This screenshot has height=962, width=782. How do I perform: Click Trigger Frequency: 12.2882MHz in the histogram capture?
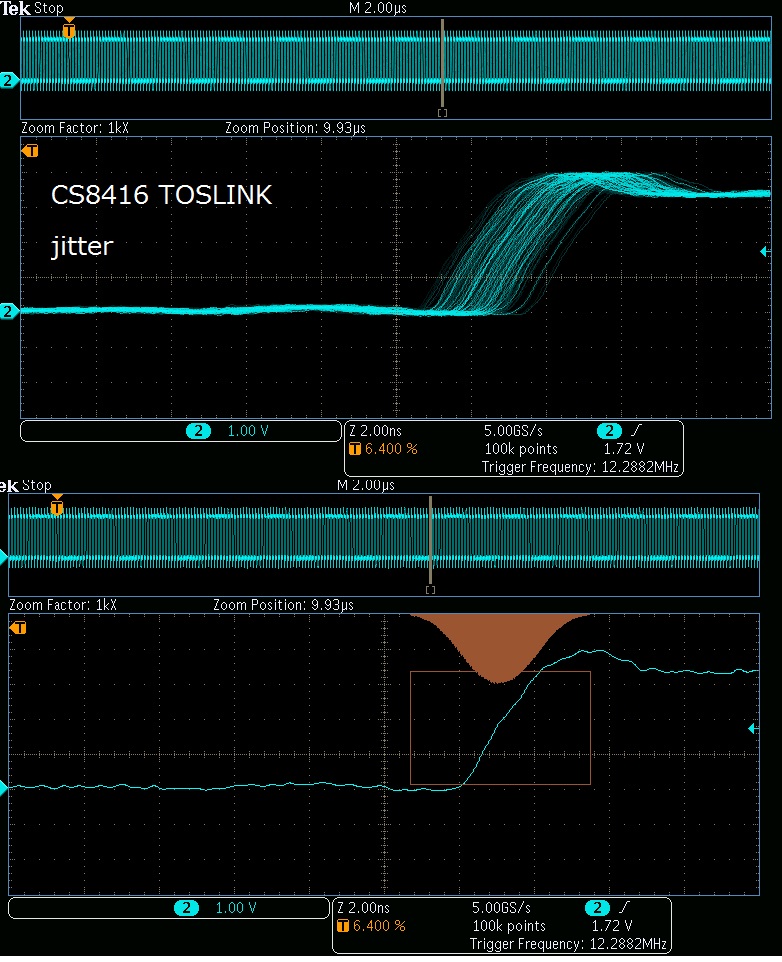(569, 944)
